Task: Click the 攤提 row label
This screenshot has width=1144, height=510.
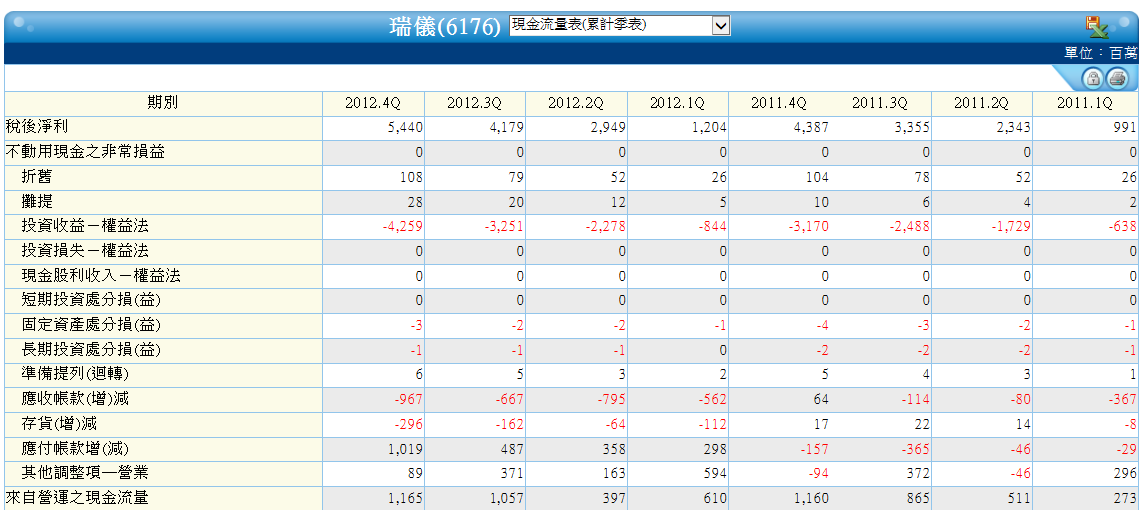Action: 37,202
